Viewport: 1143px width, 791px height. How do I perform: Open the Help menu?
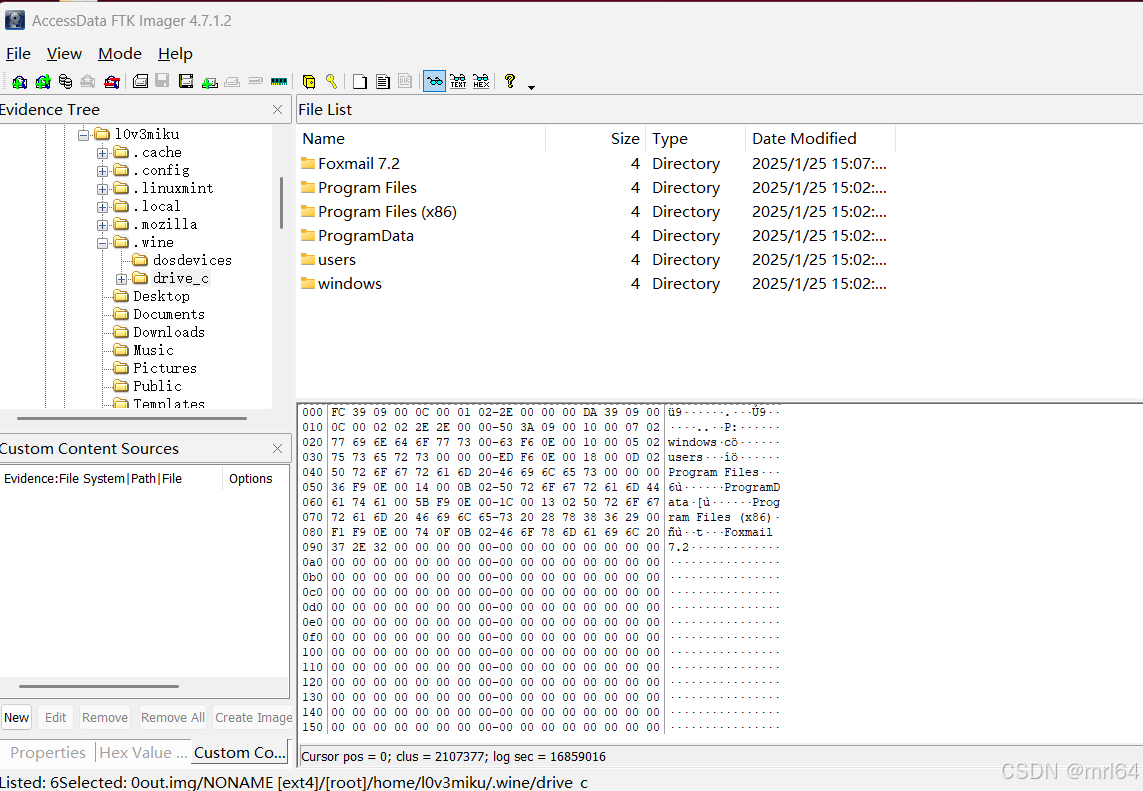click(x=175, y=54)
